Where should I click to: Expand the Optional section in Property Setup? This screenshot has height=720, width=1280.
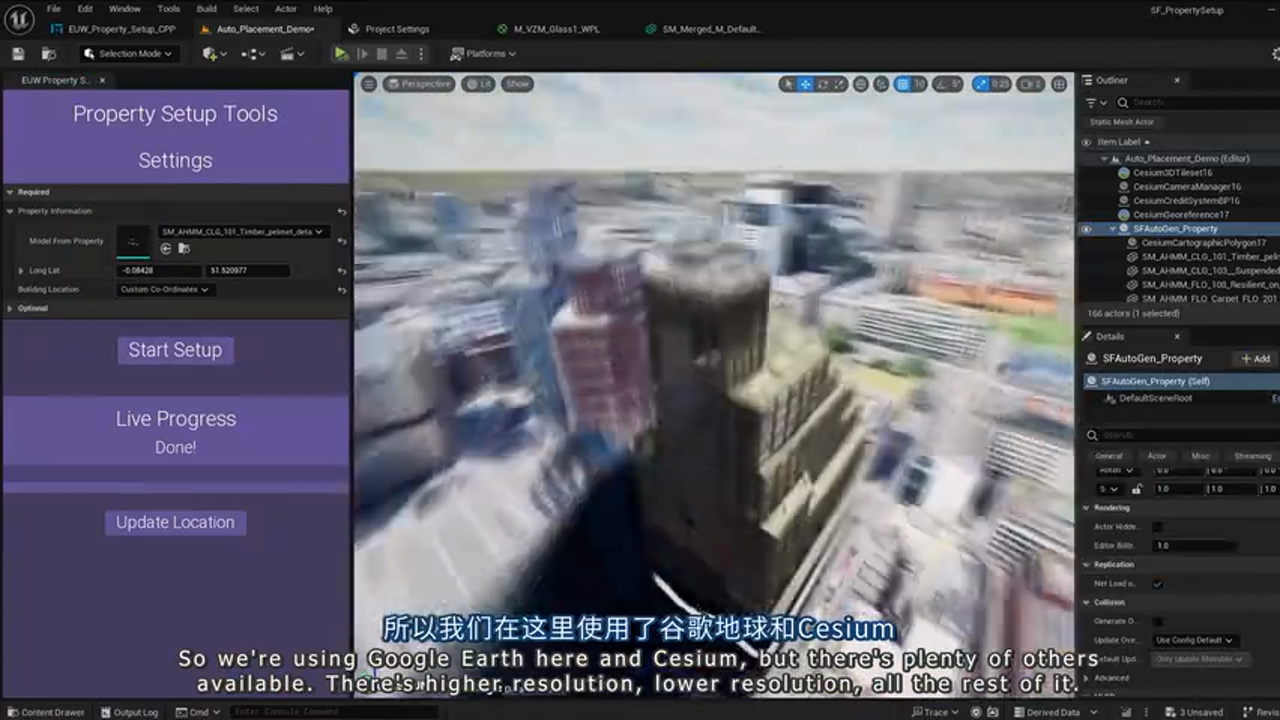pyautogui.click(x=10, y=308)
